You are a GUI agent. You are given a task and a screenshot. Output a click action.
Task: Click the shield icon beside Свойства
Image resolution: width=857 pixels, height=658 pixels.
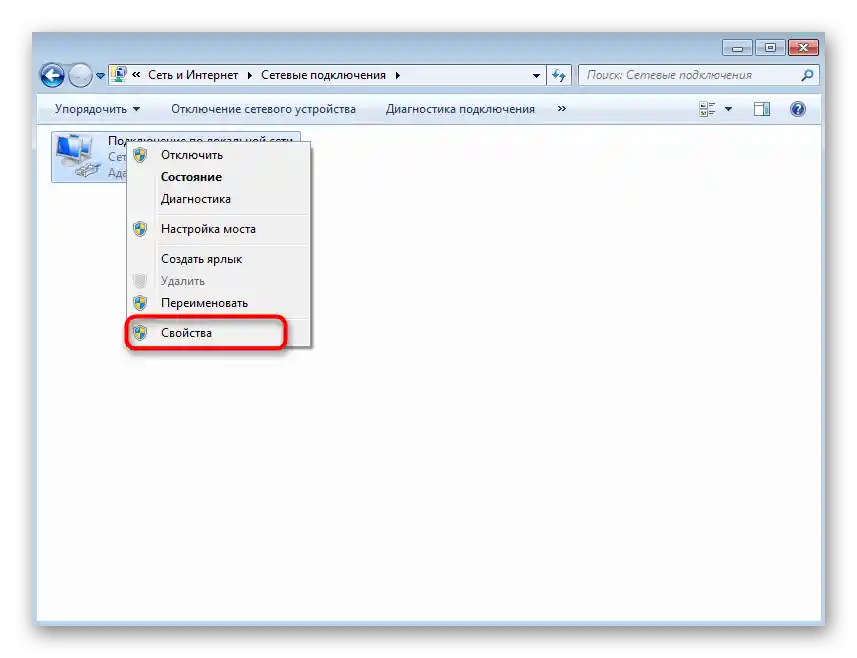[140, 333]
